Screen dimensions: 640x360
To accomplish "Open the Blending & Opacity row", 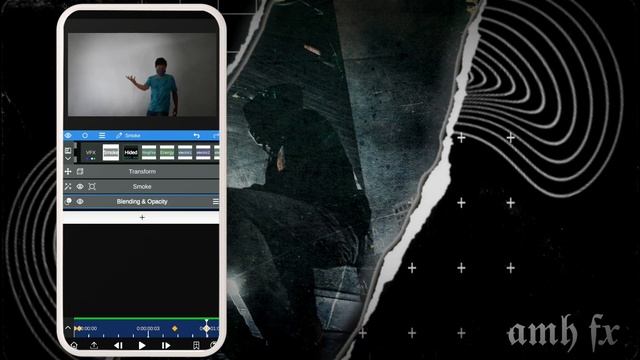I will point(141,201).
